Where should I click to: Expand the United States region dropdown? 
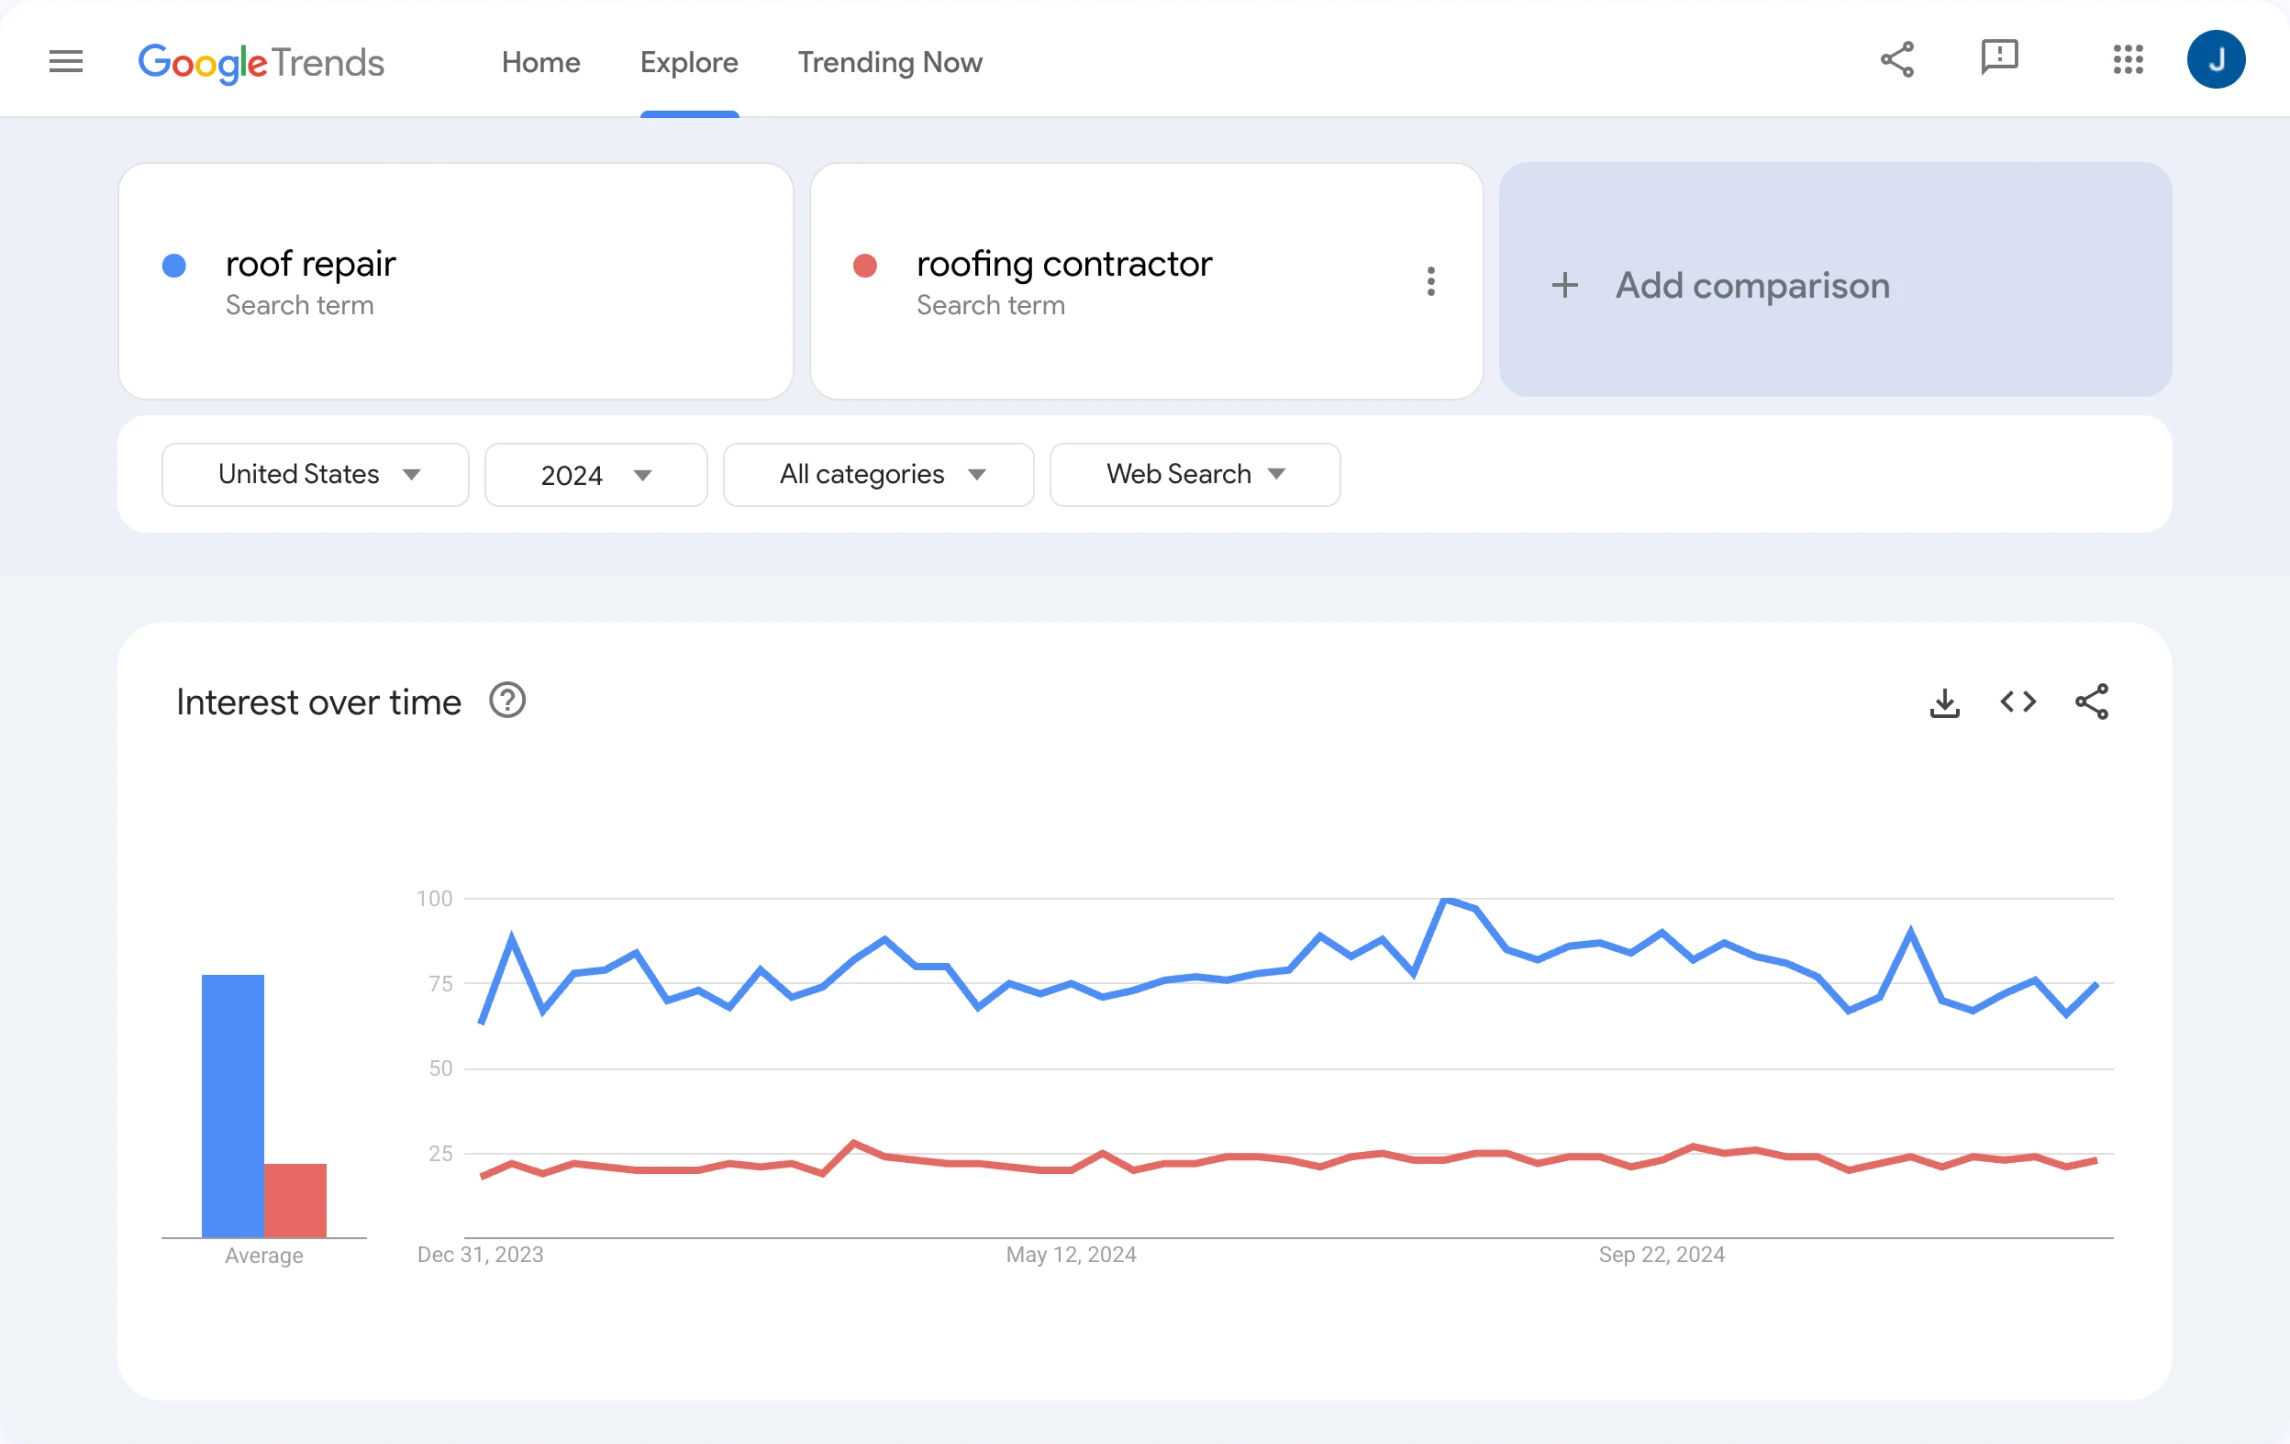315,475
